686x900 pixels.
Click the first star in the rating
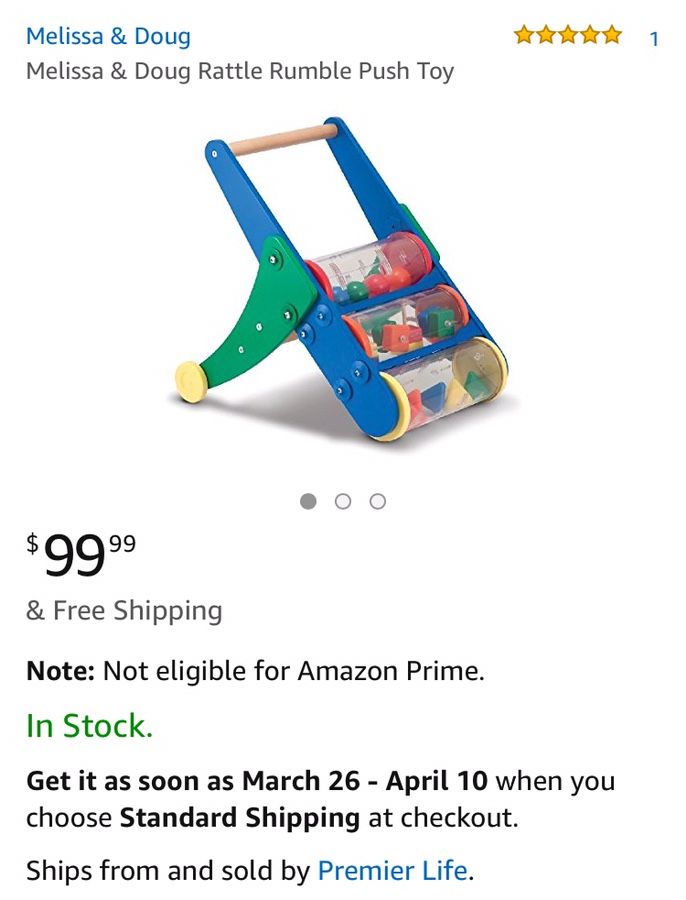coord(524,37)
